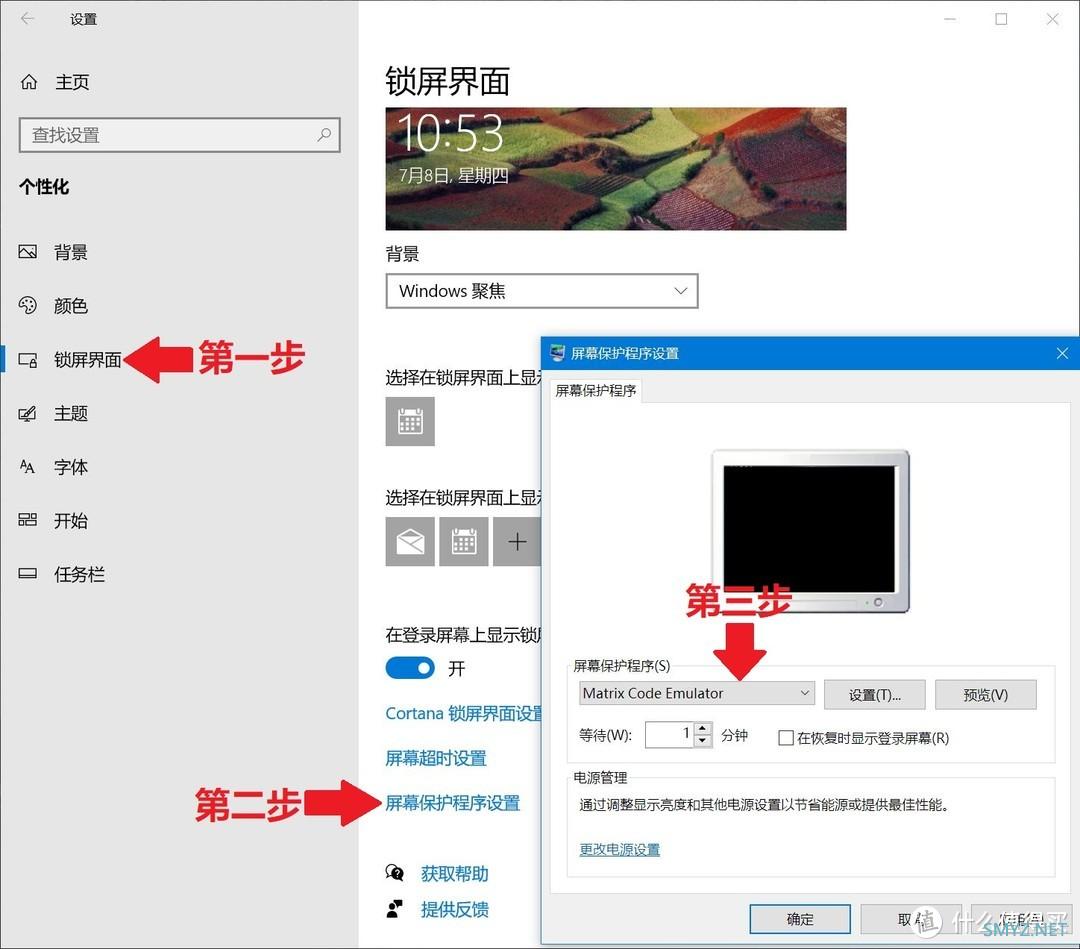Viewport: 1080px width, 949px height.
Task: Select 锁屏界面 in the sidebar
Action: 70,359
